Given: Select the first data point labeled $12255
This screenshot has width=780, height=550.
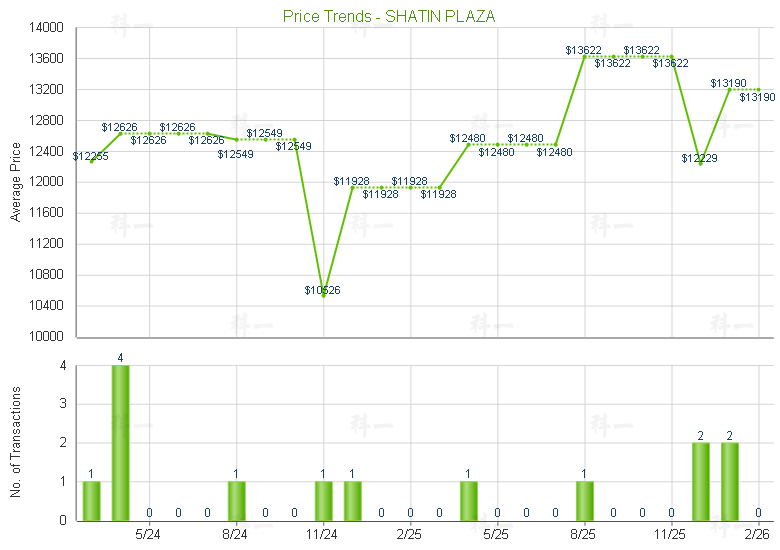Looking at the screenshot, I should click(x=91, y=161).
